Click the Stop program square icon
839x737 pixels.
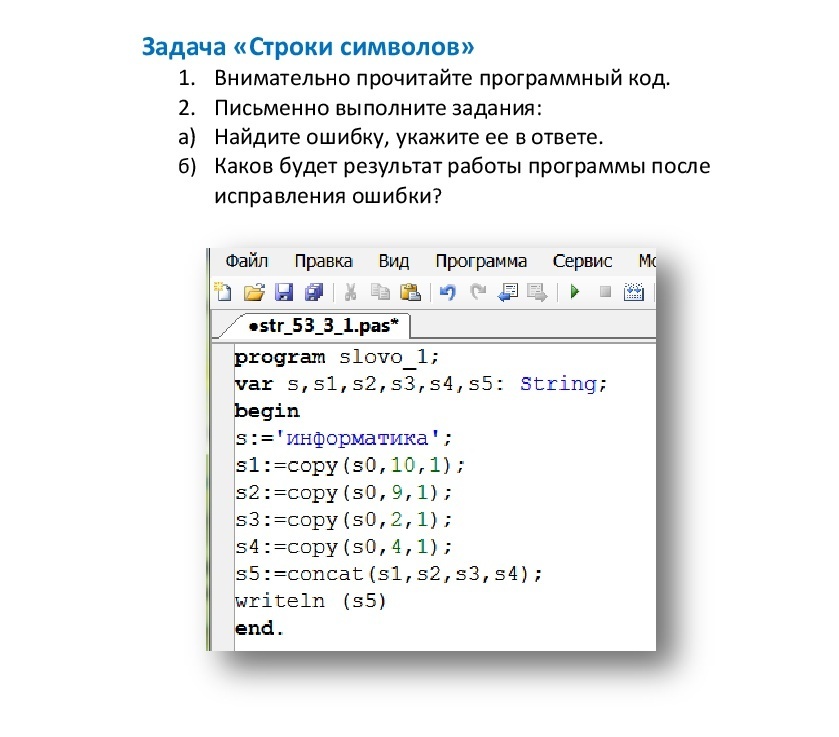(x=605, y=292)
